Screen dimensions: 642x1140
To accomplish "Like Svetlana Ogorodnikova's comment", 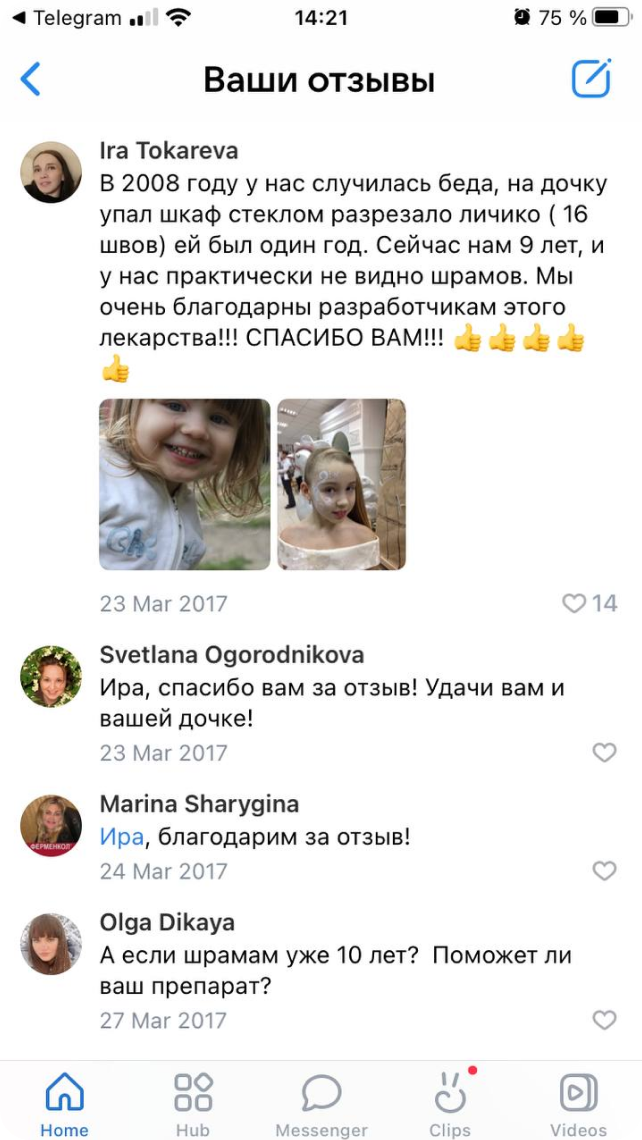I will pos(604,752).
